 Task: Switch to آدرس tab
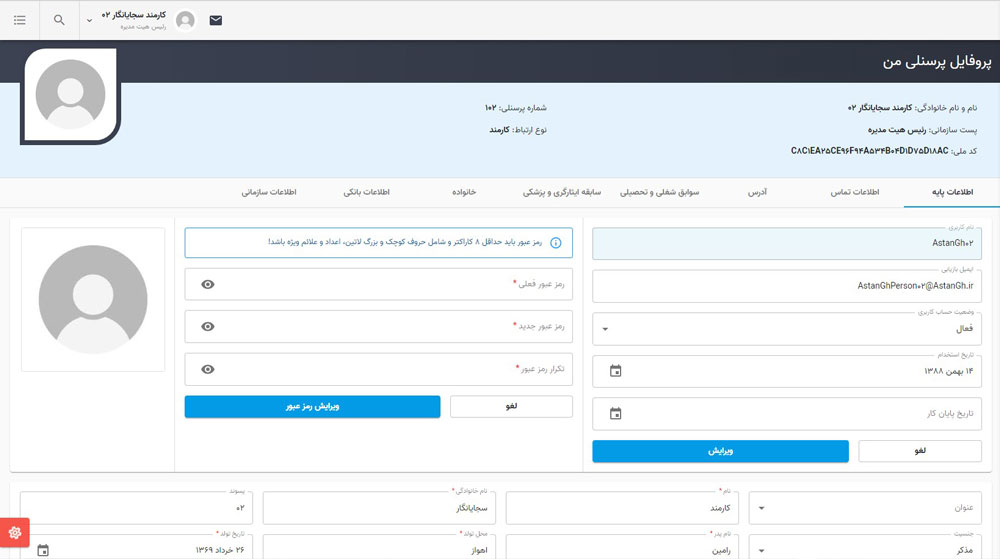[x=758, y=192]
